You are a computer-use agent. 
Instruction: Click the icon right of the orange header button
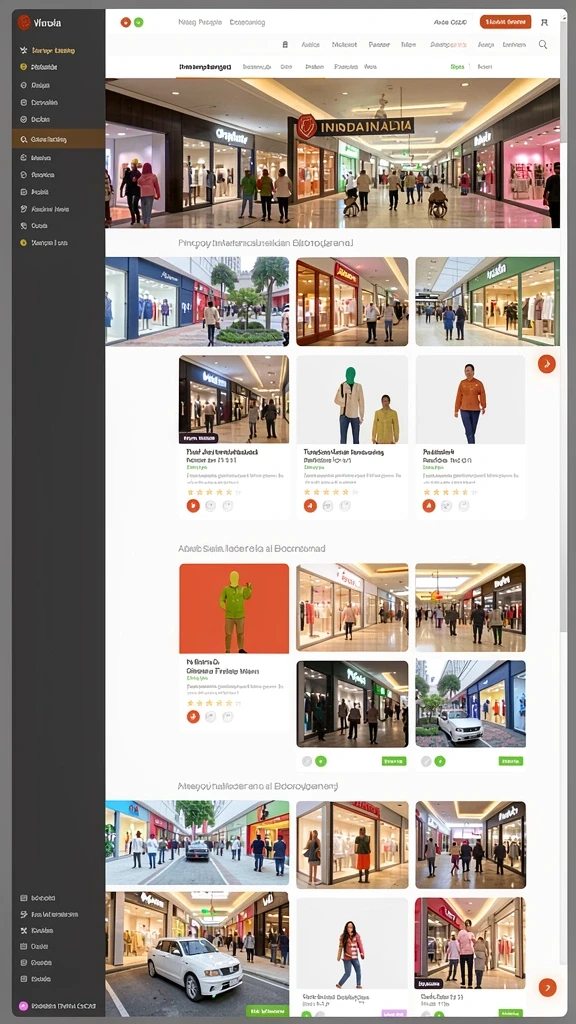pos(544,22)
